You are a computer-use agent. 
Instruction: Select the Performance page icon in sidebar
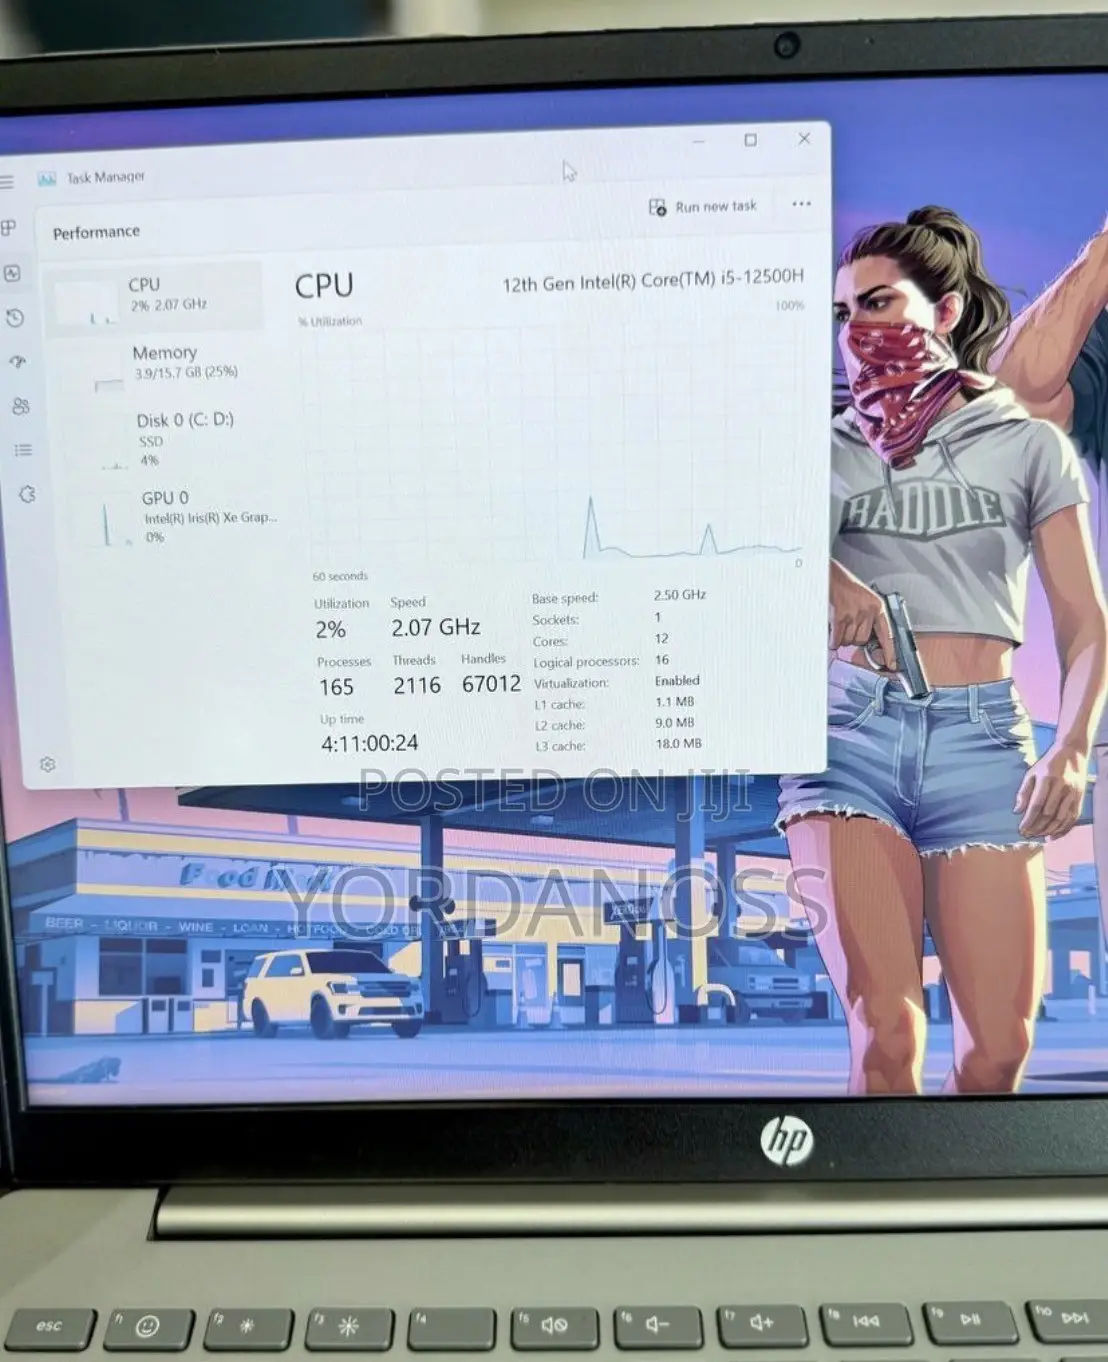12,273
